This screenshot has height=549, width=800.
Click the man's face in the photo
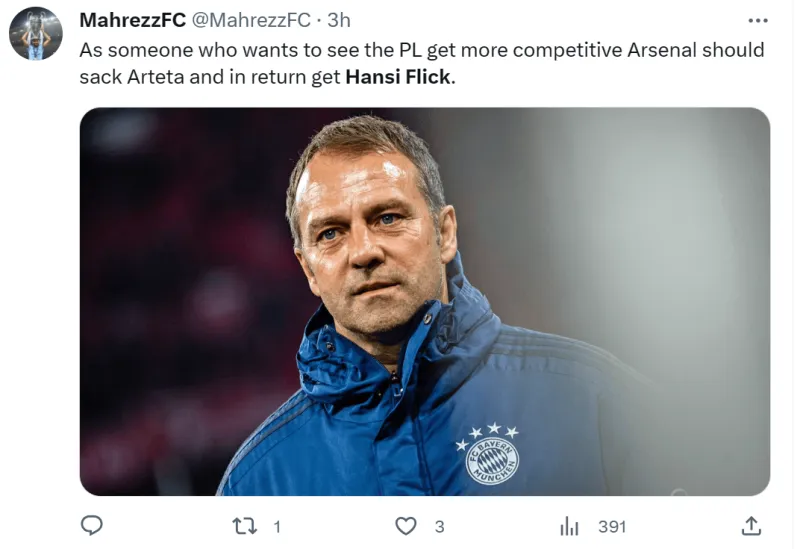click(368, 240)
